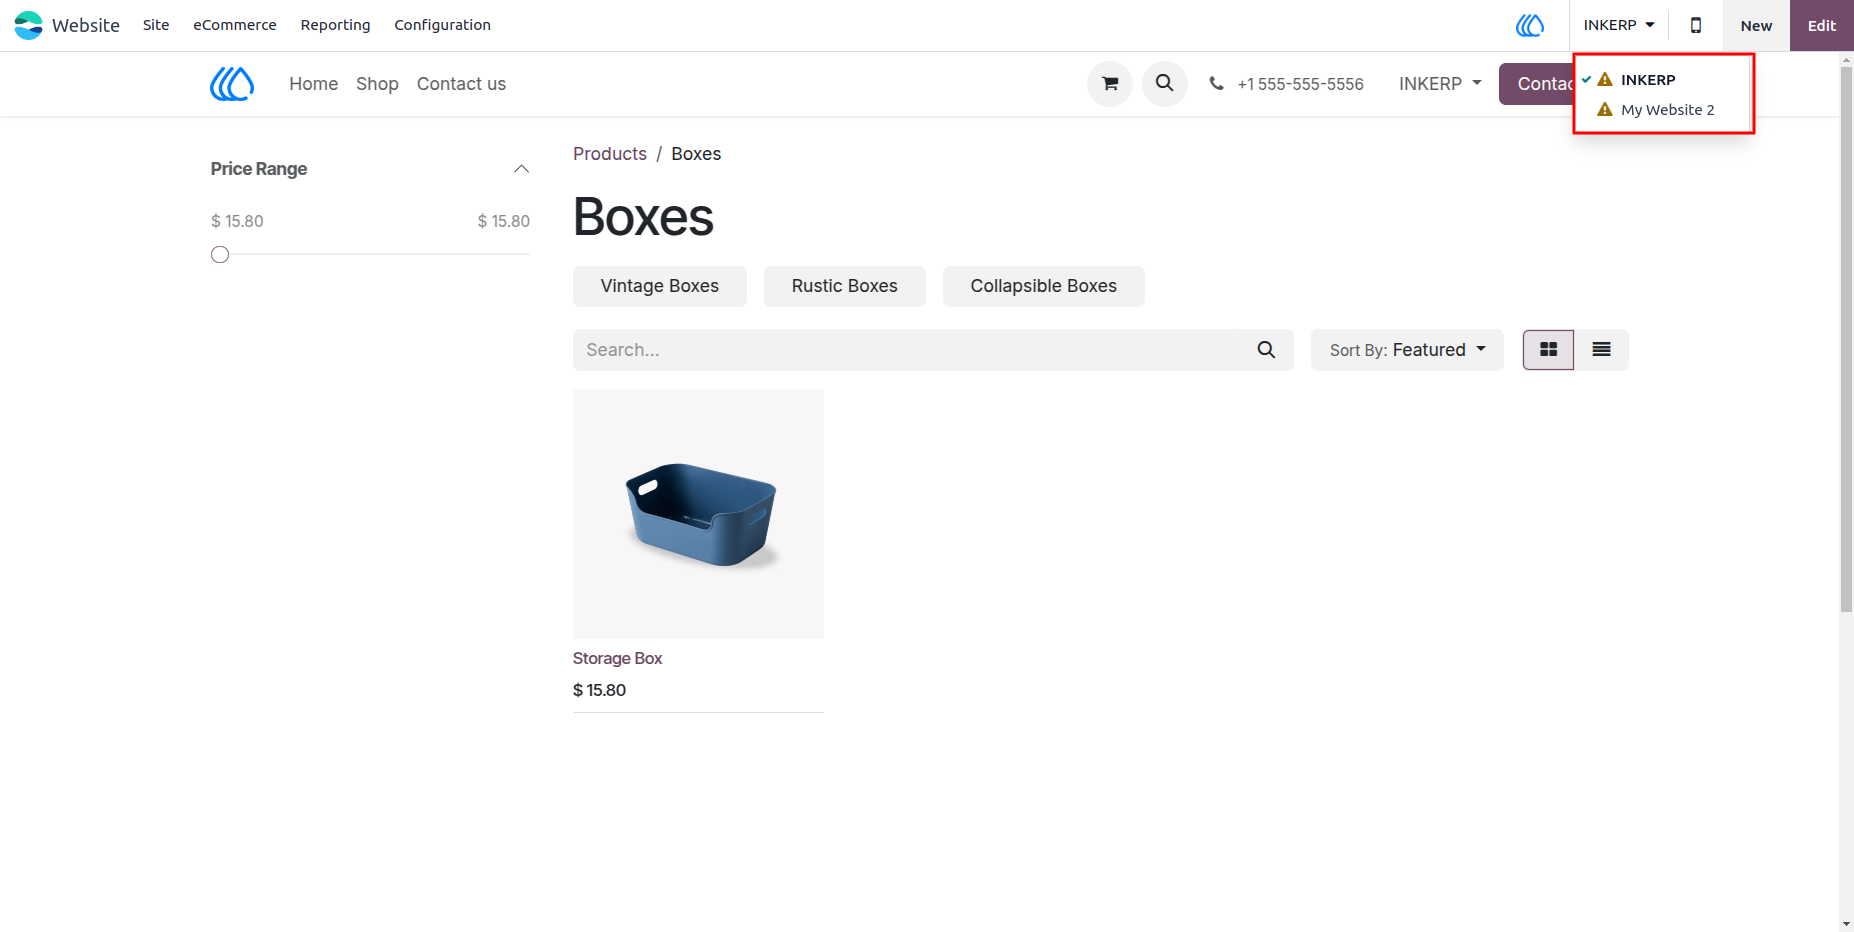
Task: Collapse the Price Range section
Action: (521, 169)
